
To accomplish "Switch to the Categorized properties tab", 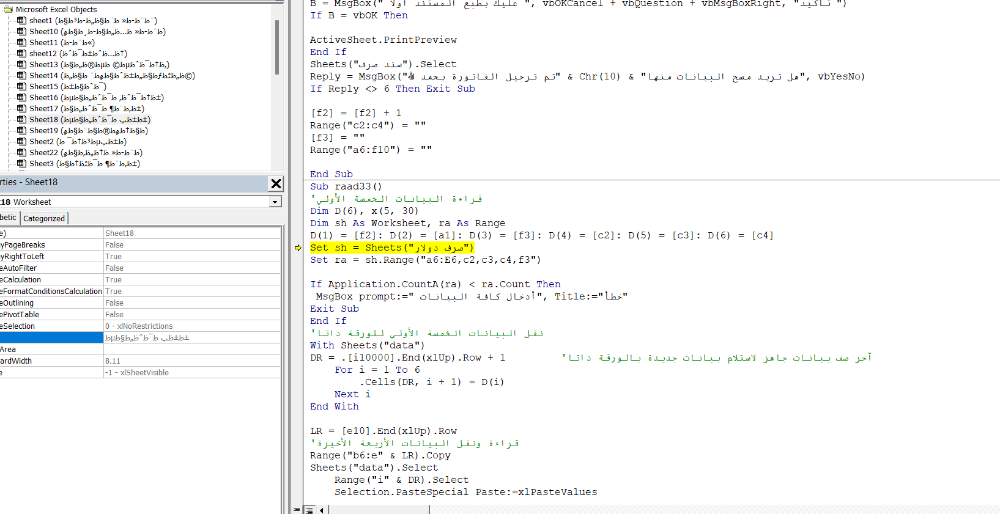I will [x=44, y=218].
